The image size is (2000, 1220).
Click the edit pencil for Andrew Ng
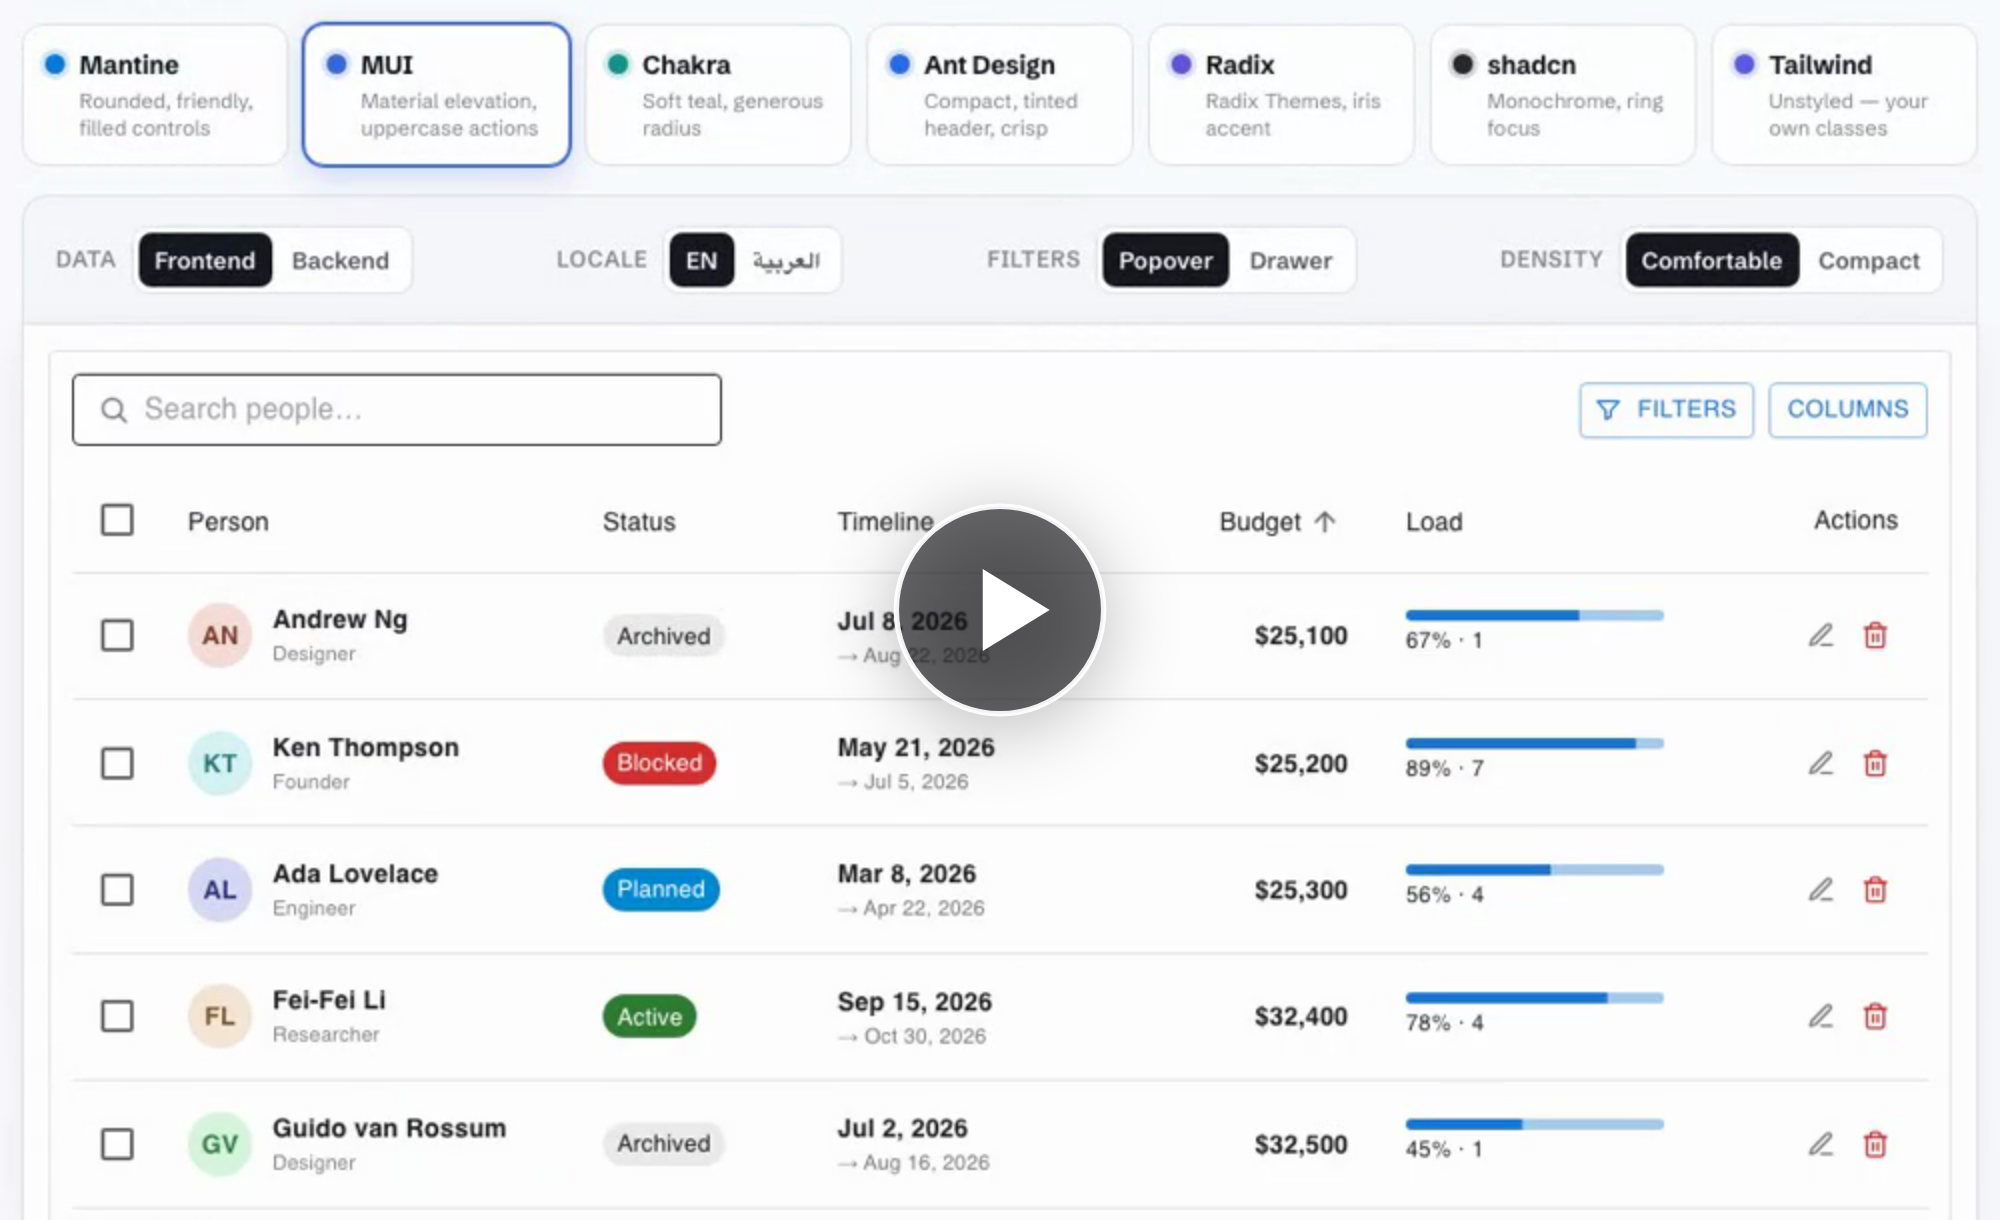pos(1821,635)
